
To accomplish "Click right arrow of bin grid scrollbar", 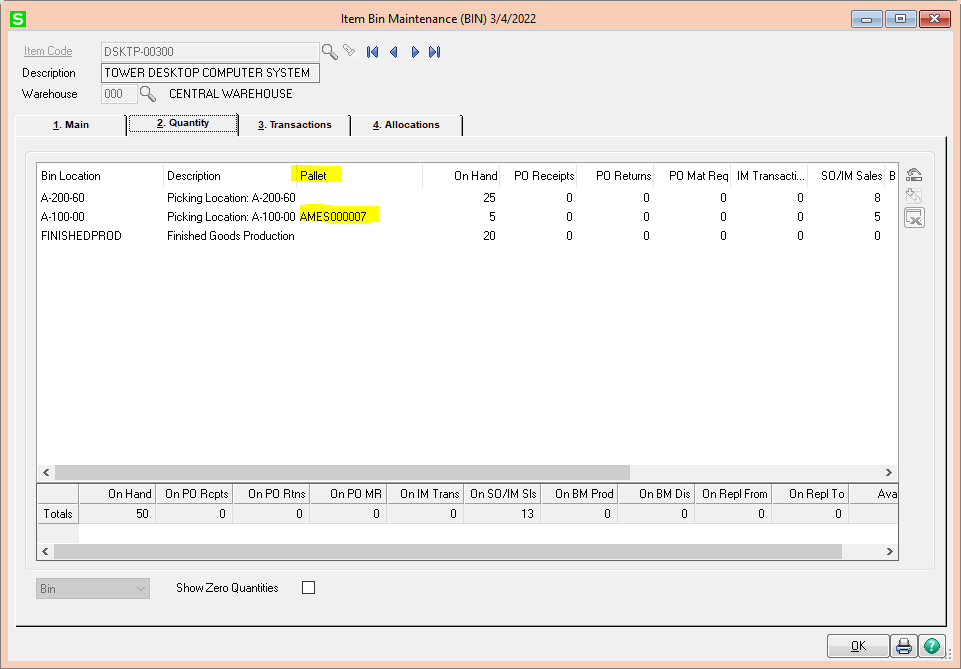I will pos(889,472).
